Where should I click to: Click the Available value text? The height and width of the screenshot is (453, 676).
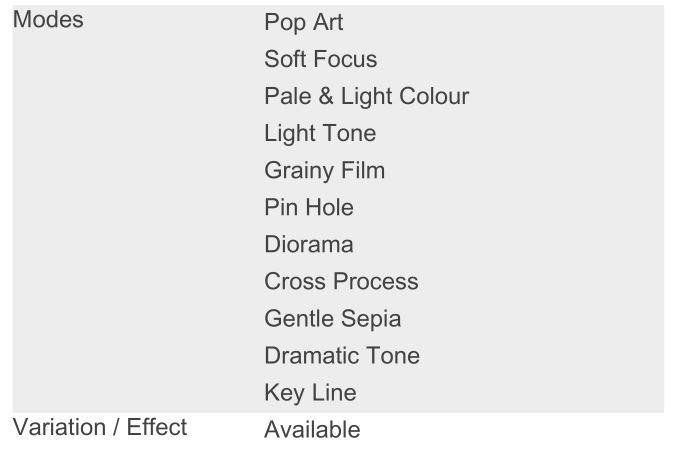pos(312,430)
